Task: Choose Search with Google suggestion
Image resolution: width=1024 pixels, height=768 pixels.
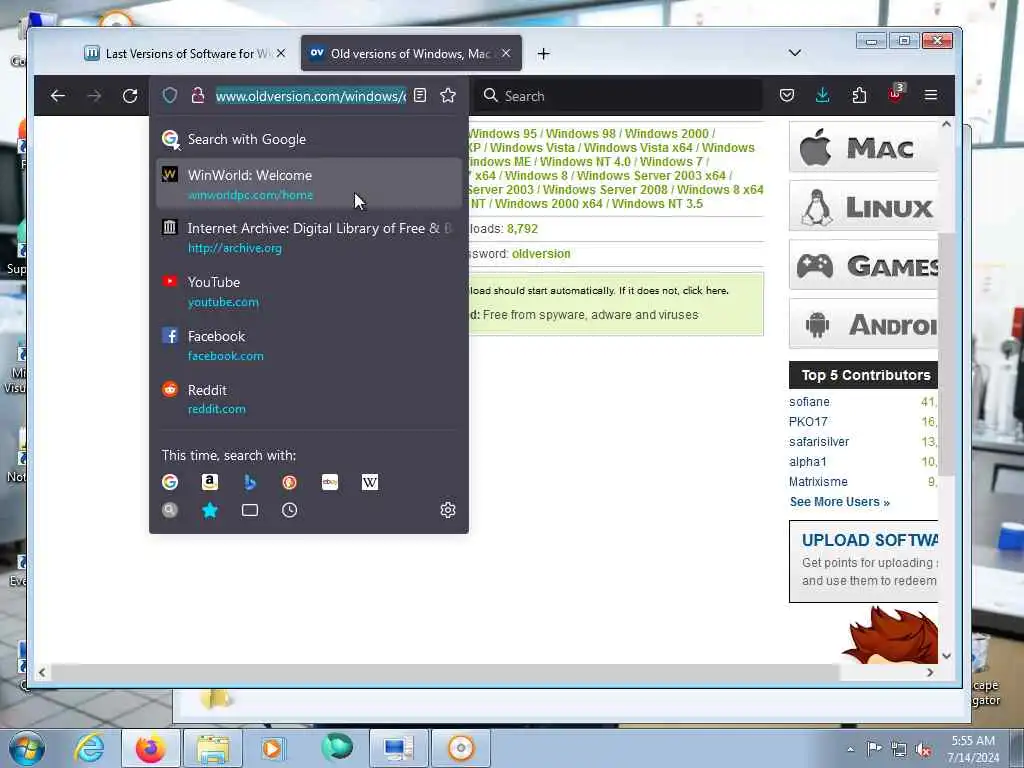Action: click(x=308, y=139)
